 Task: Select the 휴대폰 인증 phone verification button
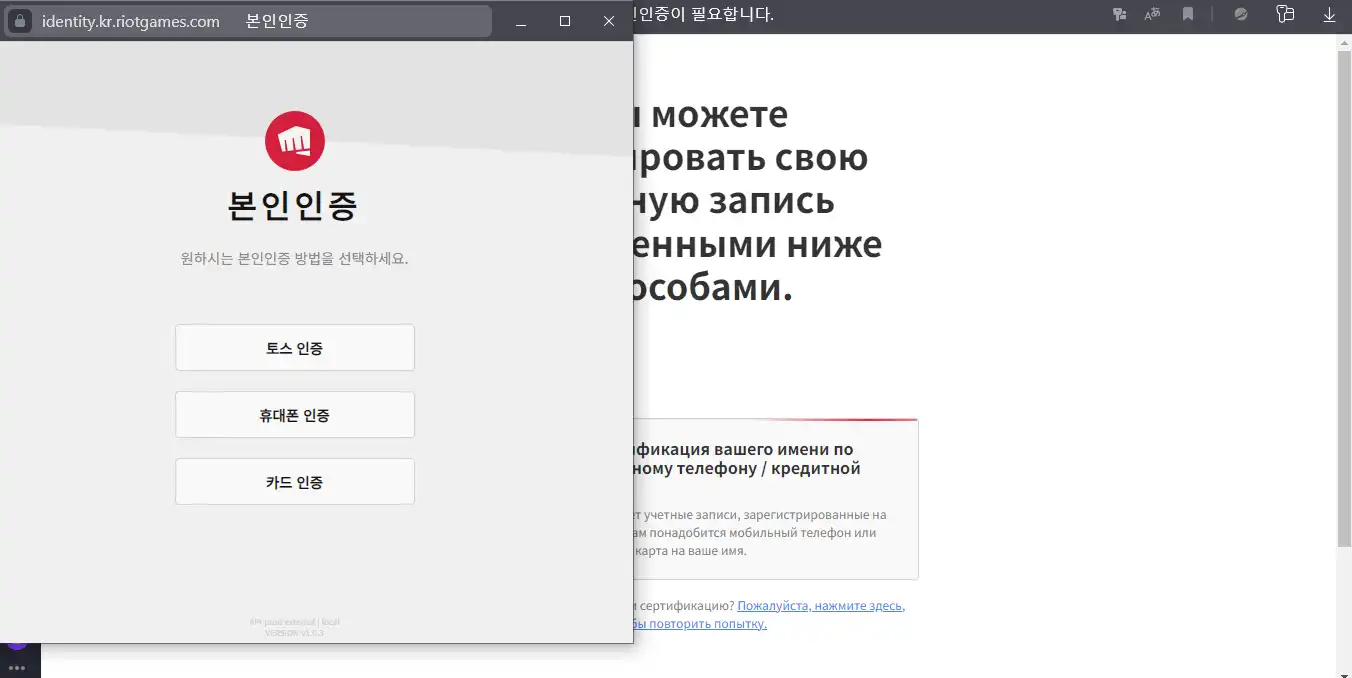(295, 415)
